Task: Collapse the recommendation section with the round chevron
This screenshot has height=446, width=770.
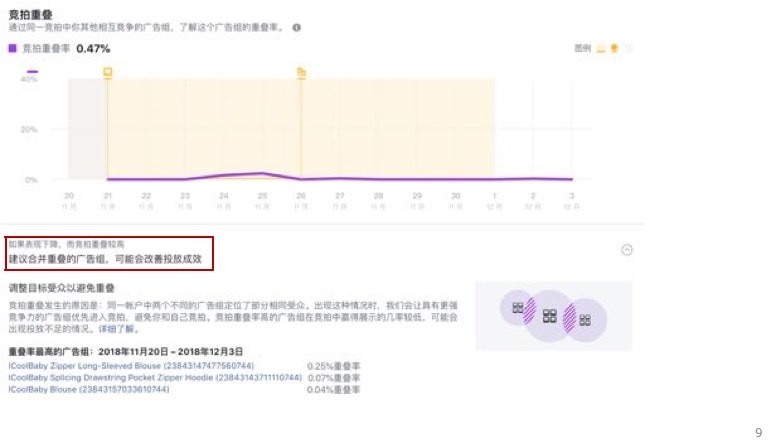Action: (627, 250)
